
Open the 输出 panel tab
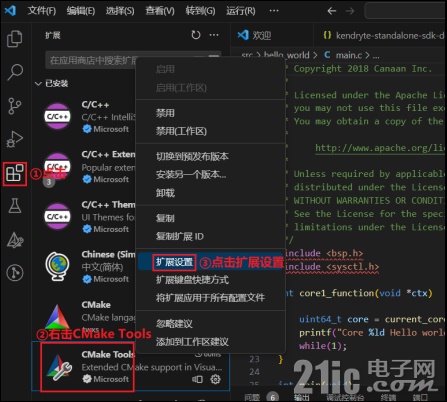click(301, 397)
